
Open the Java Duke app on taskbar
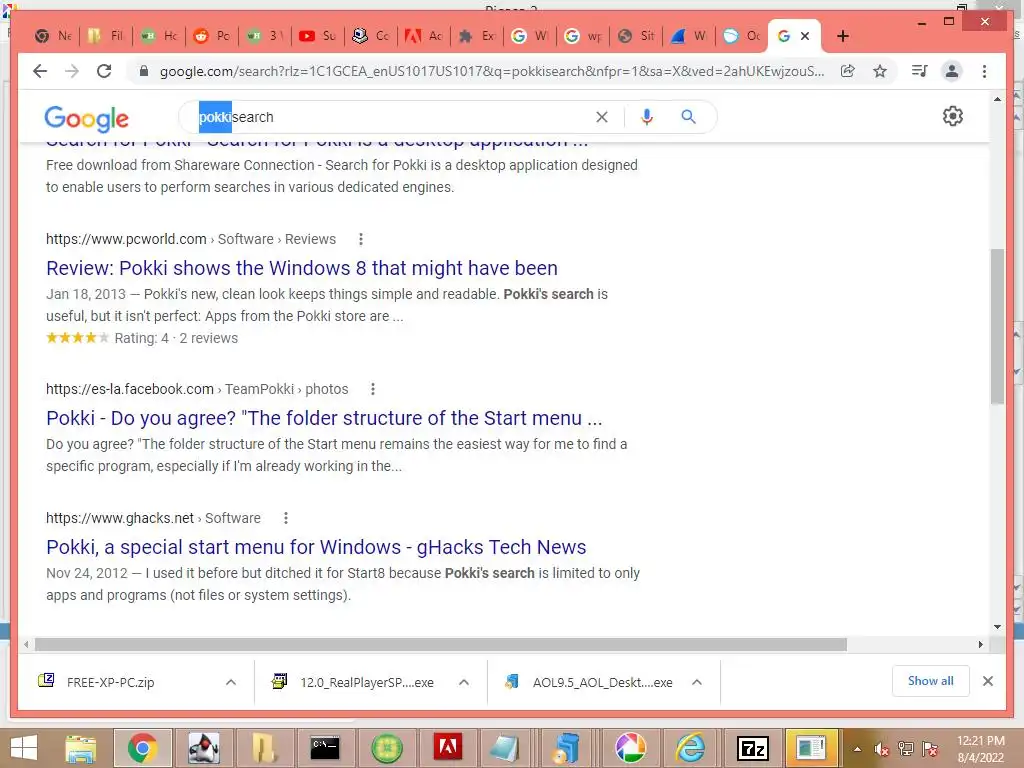click(203, 748)
